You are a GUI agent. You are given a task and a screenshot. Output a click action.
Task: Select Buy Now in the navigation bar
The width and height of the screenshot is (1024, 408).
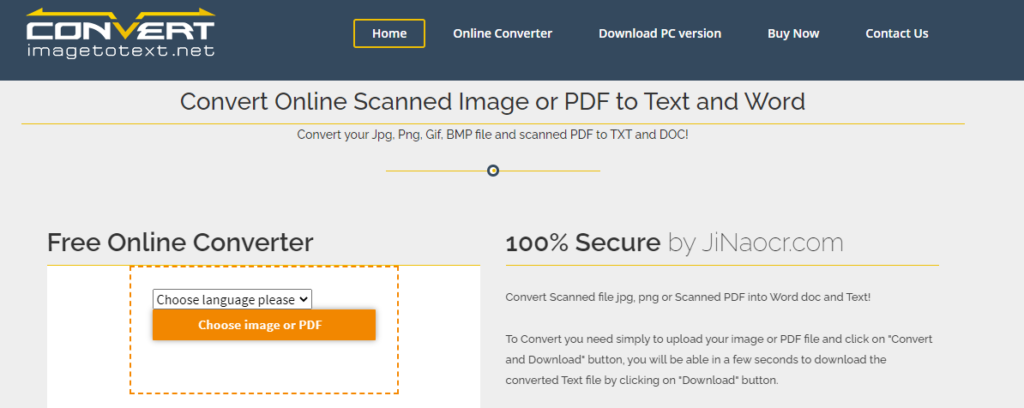pyautogui.click(x=793, y=33)
